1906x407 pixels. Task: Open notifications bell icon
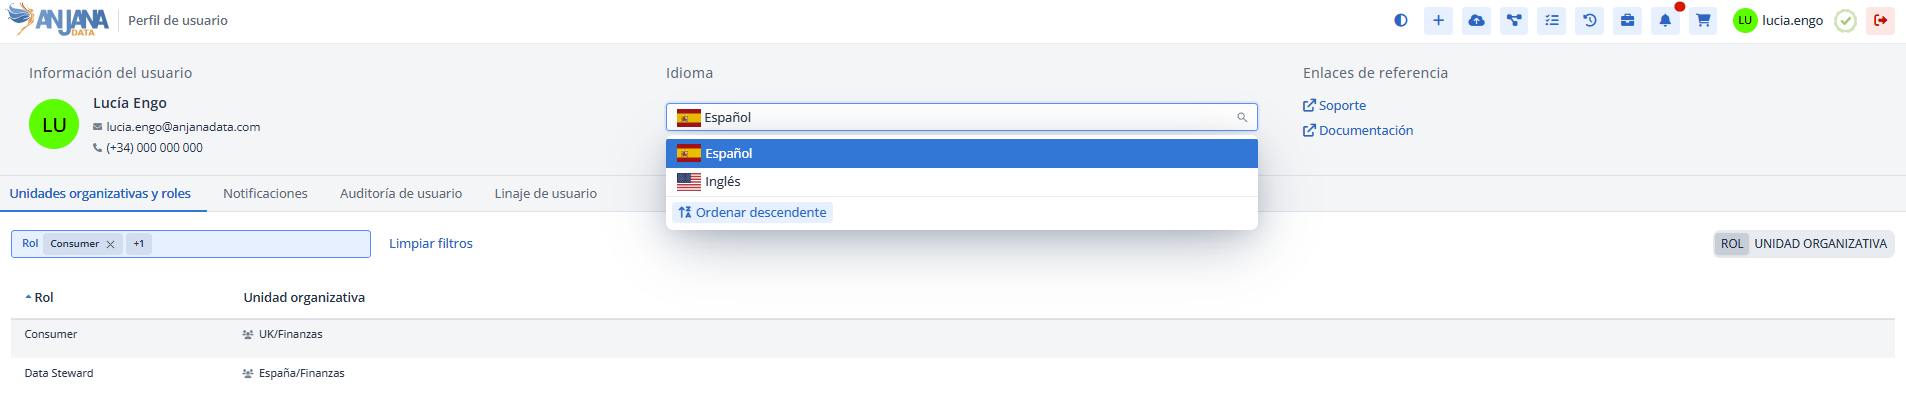[1665, 20]
